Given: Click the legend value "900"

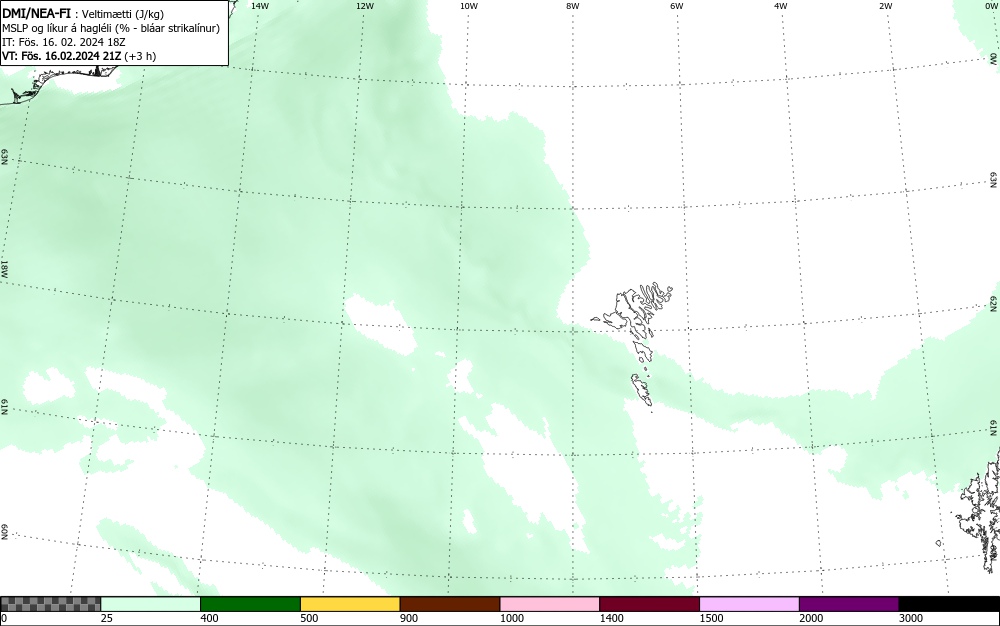Looking at the screenshot, I should pos(409,618).
